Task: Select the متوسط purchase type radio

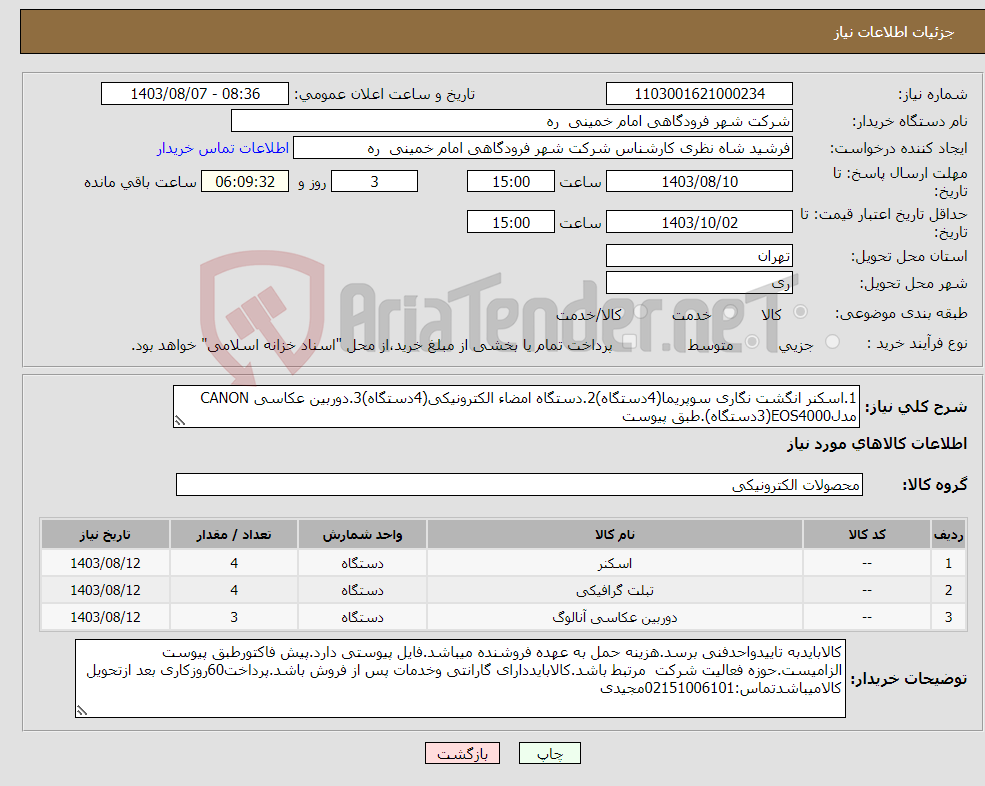Action: tap(751, 342)
